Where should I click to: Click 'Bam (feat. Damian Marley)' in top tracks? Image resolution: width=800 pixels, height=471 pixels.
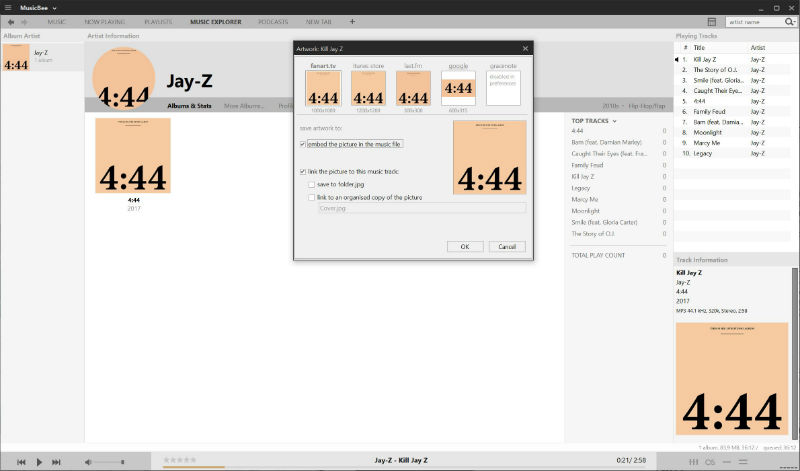pyautogui.click(x=606, y=142)
